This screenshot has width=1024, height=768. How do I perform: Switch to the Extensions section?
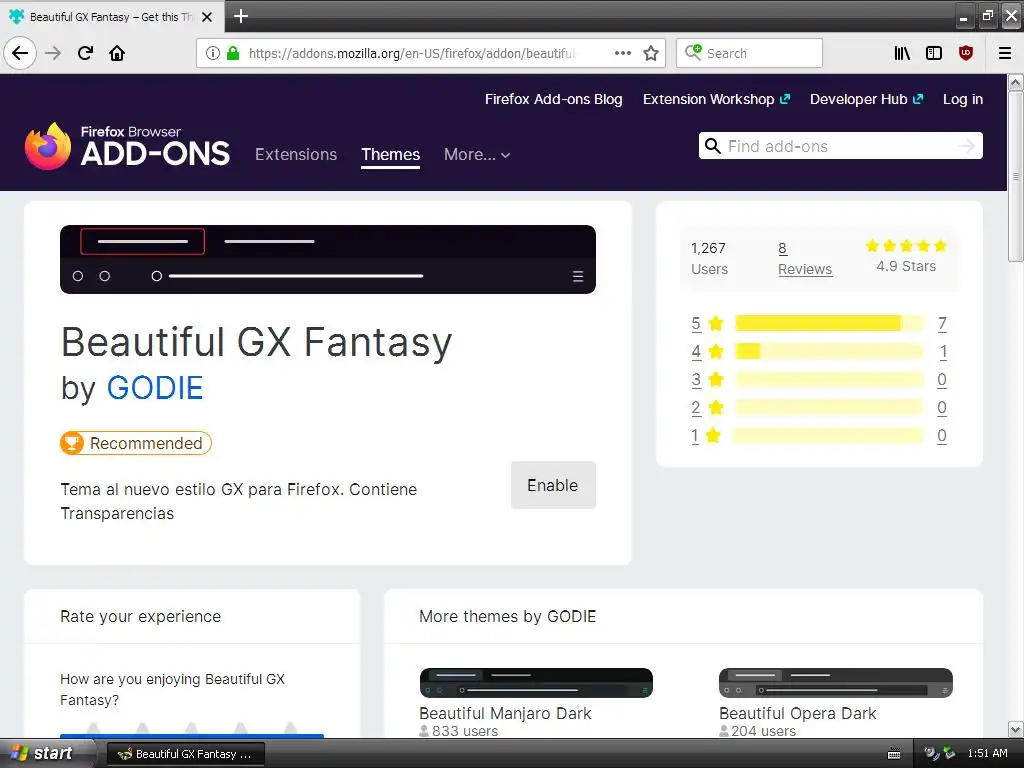[296, 154]
